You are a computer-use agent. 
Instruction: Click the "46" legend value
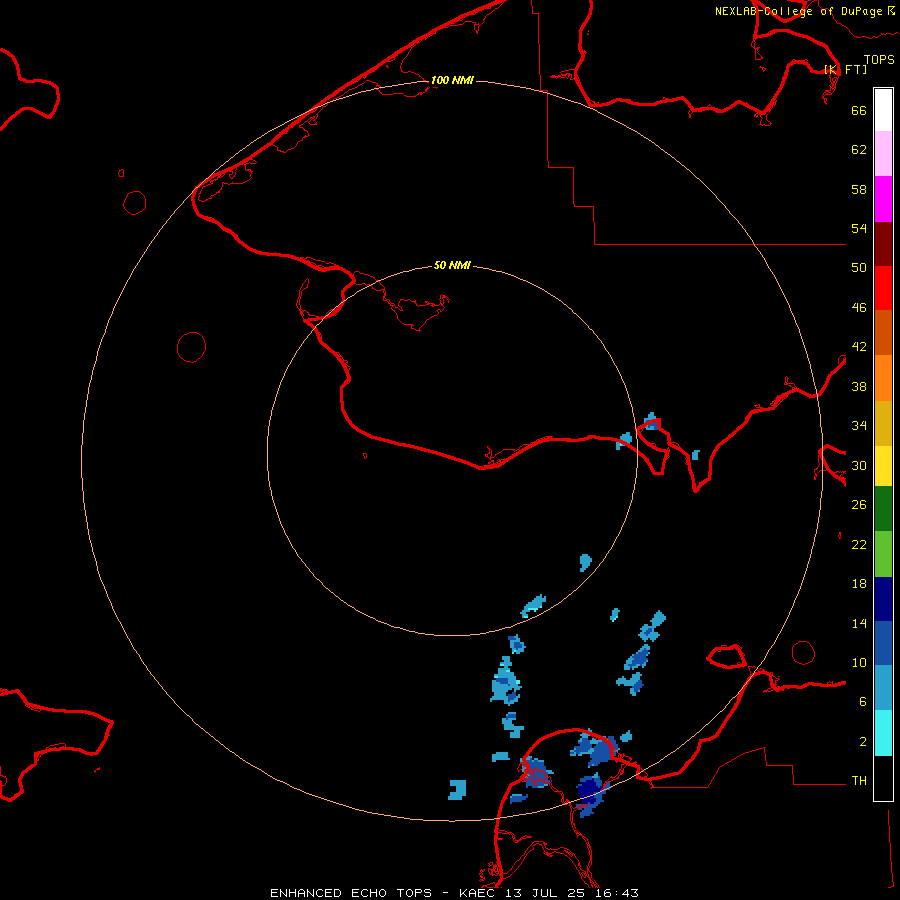pos(859,308)
